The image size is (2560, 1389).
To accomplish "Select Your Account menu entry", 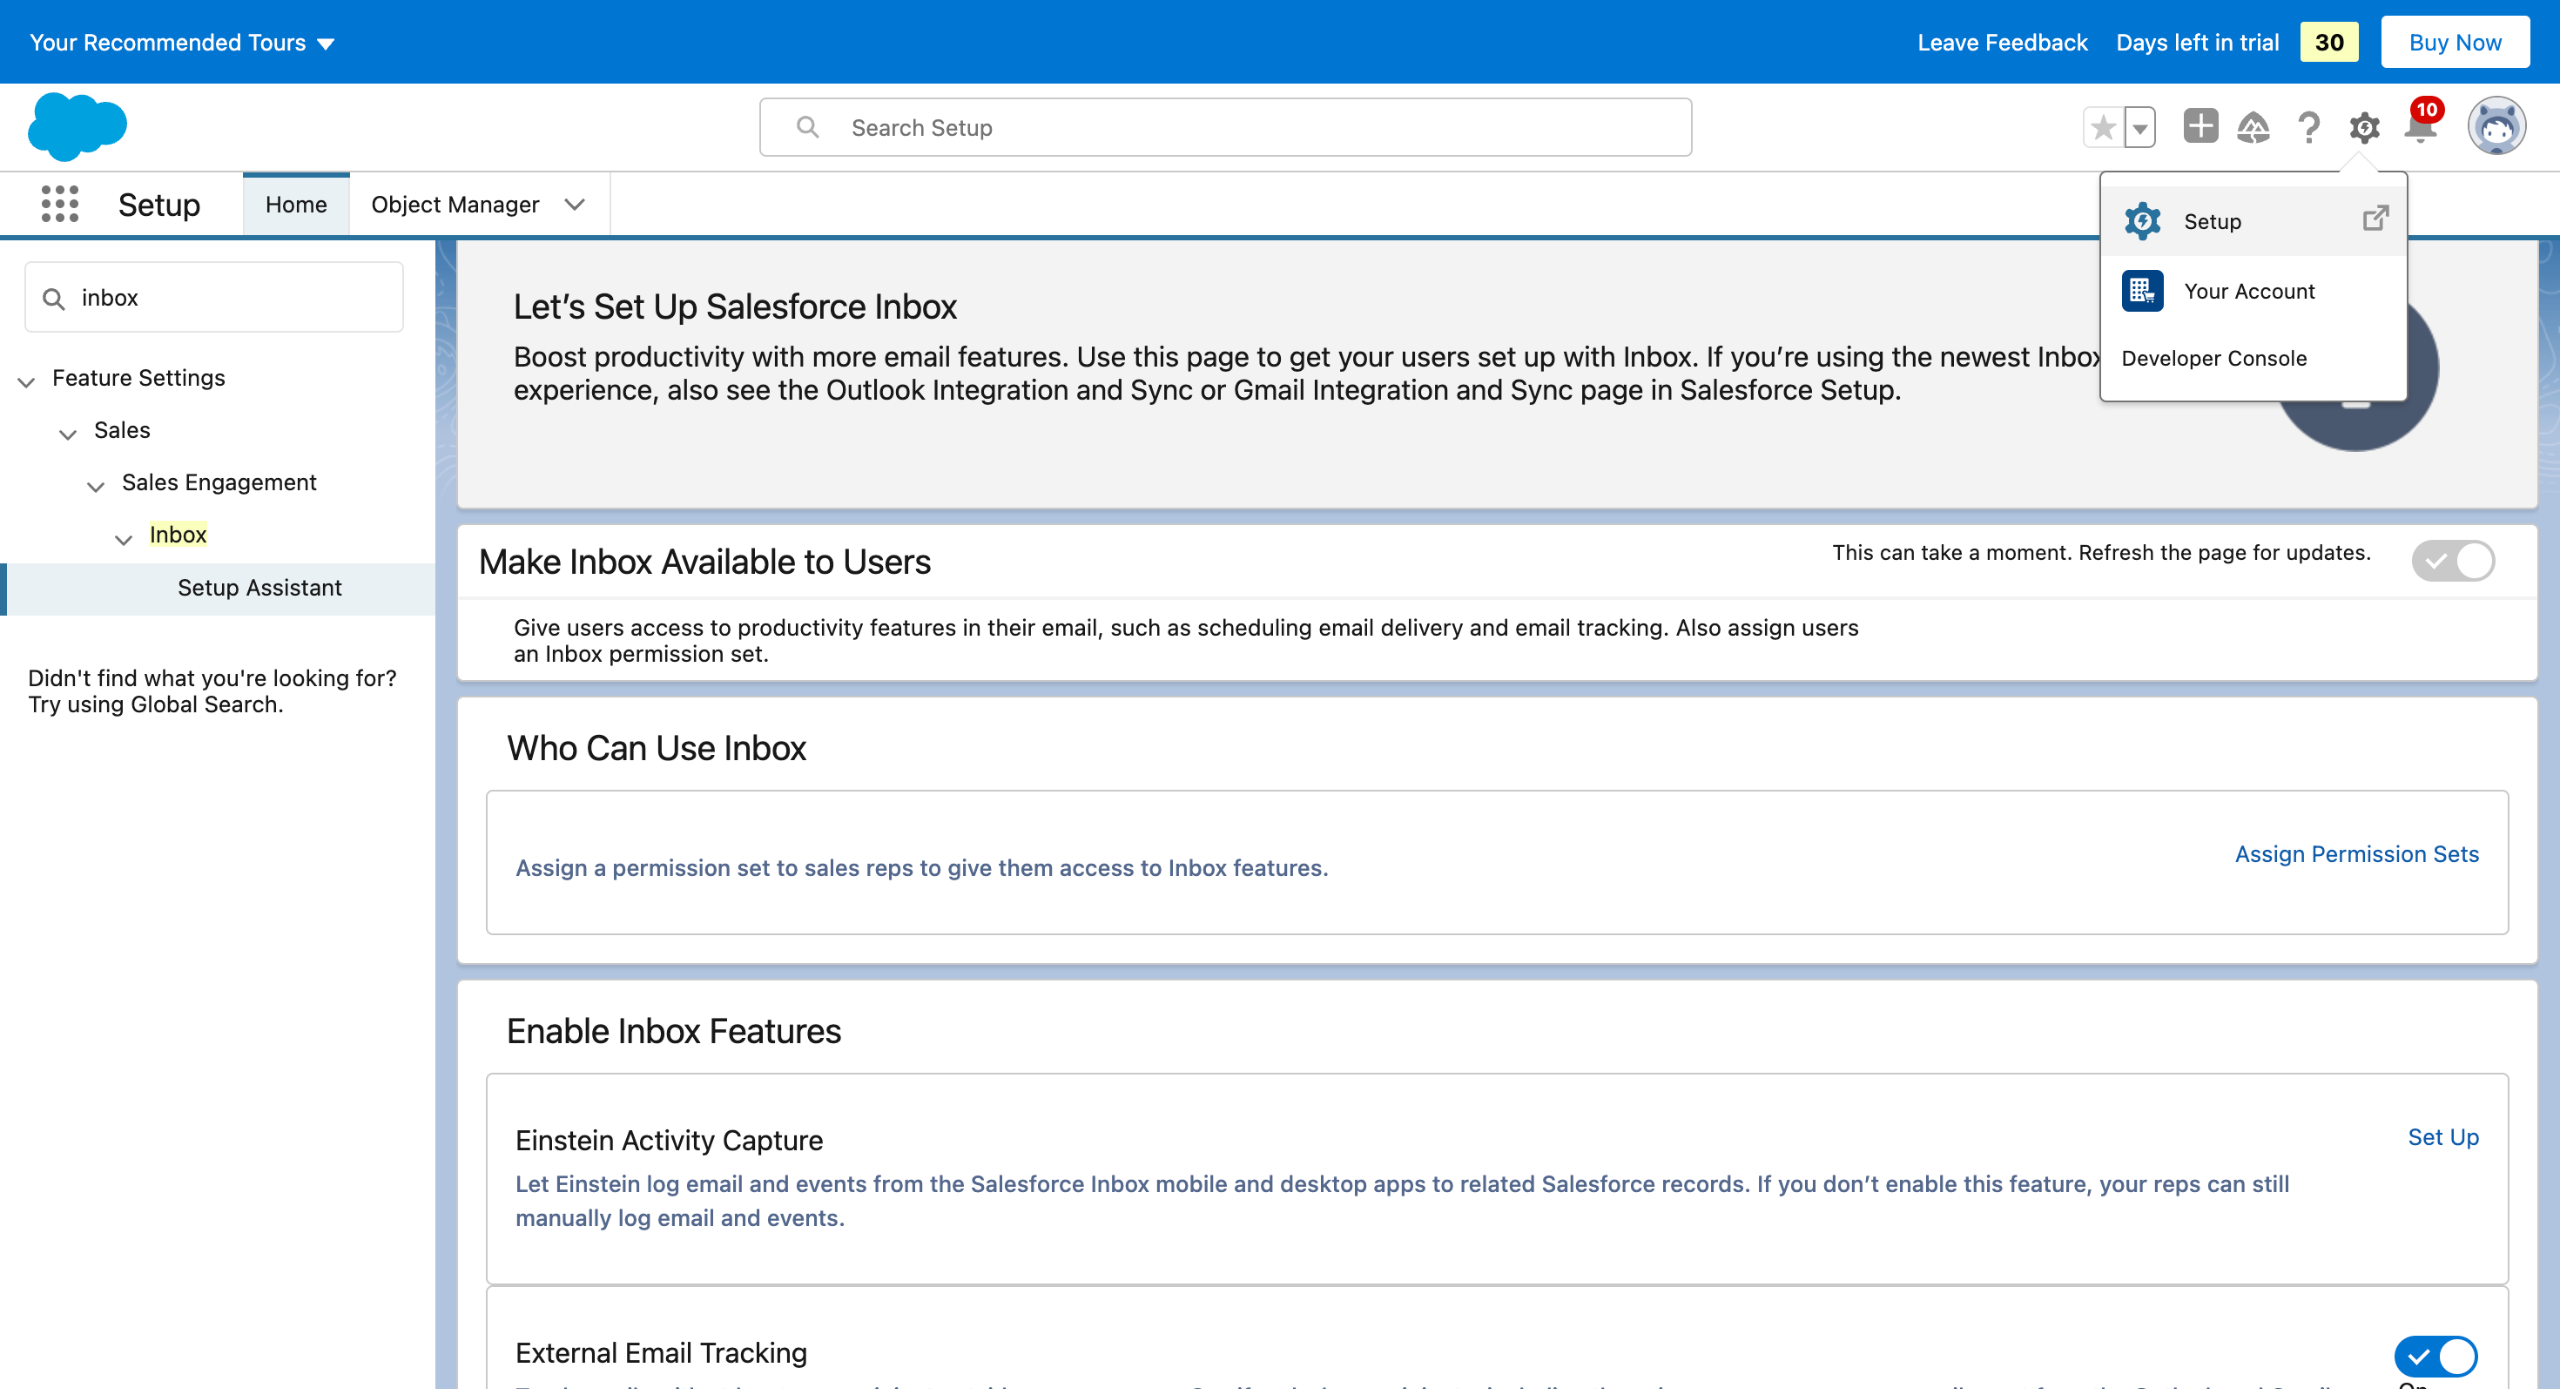I will click(2253, 291).
